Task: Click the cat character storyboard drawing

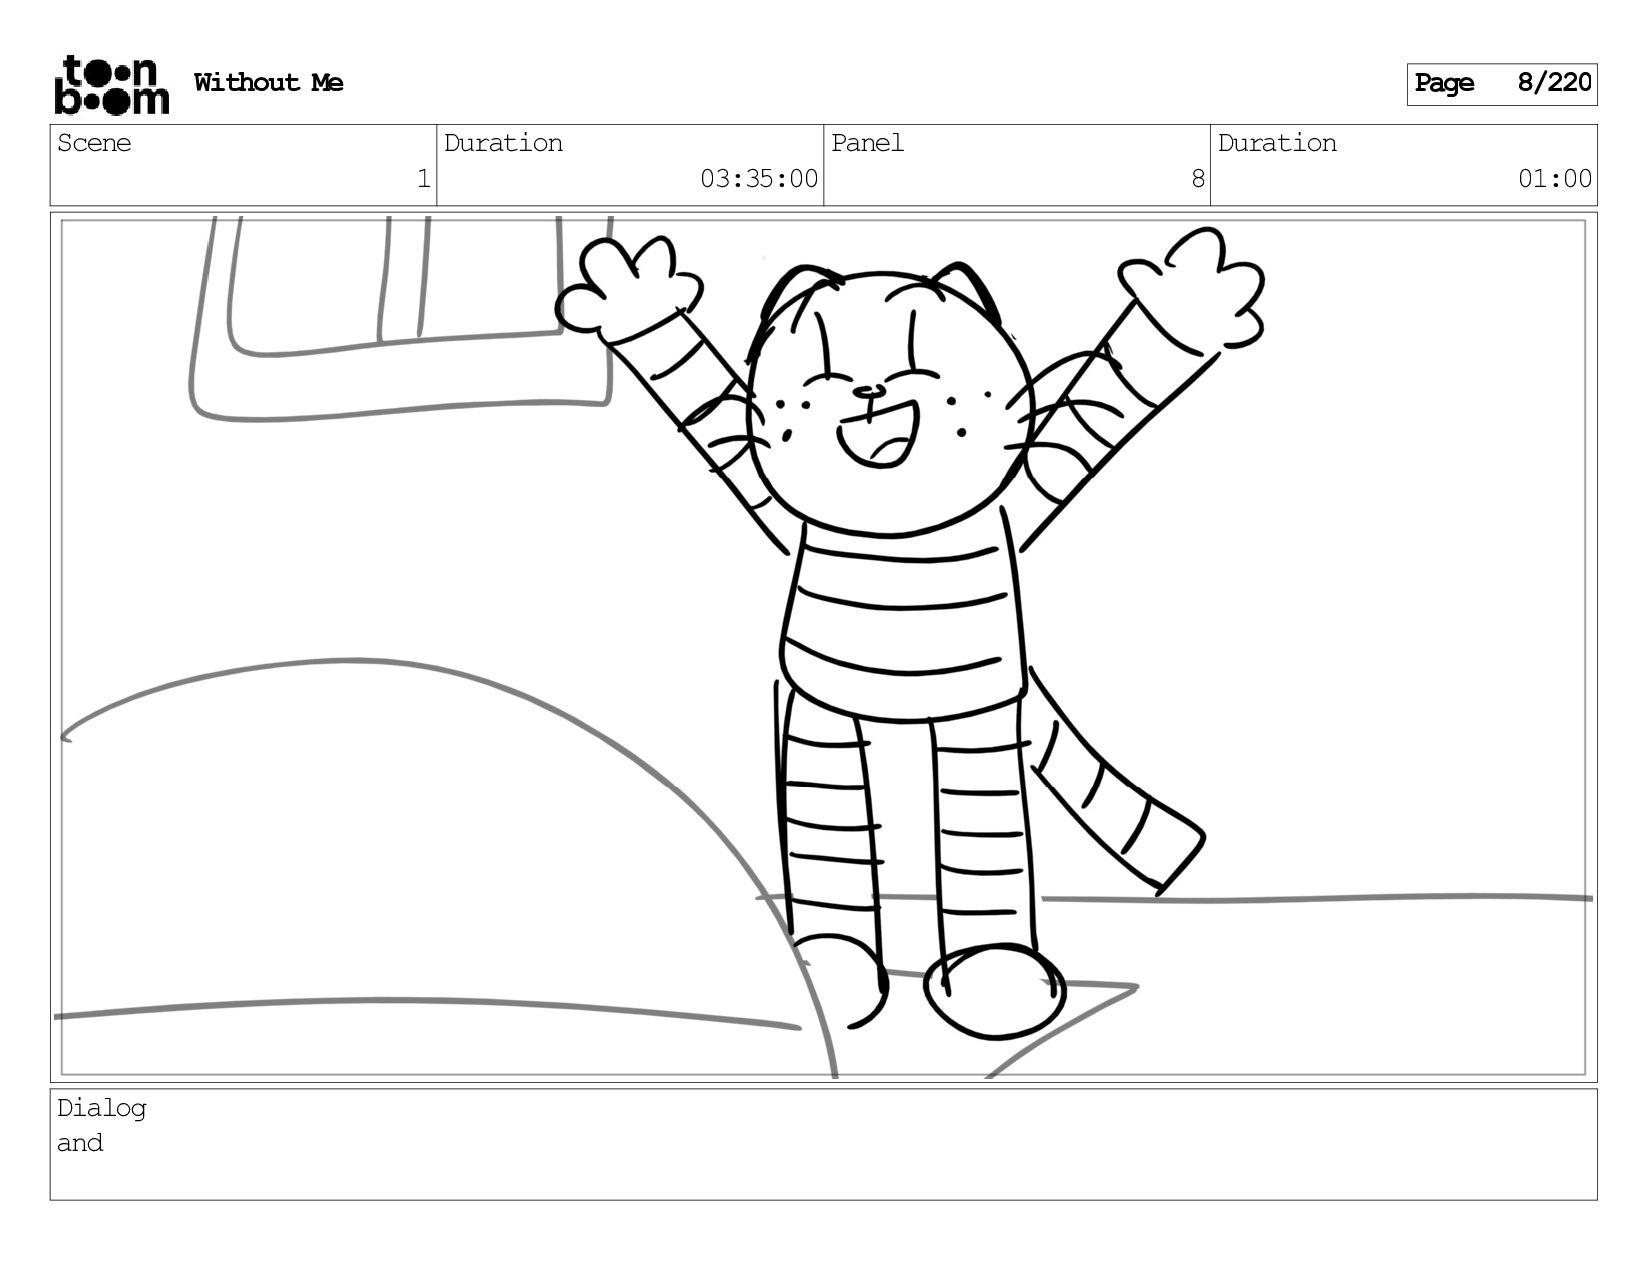Action: [908, 634]
